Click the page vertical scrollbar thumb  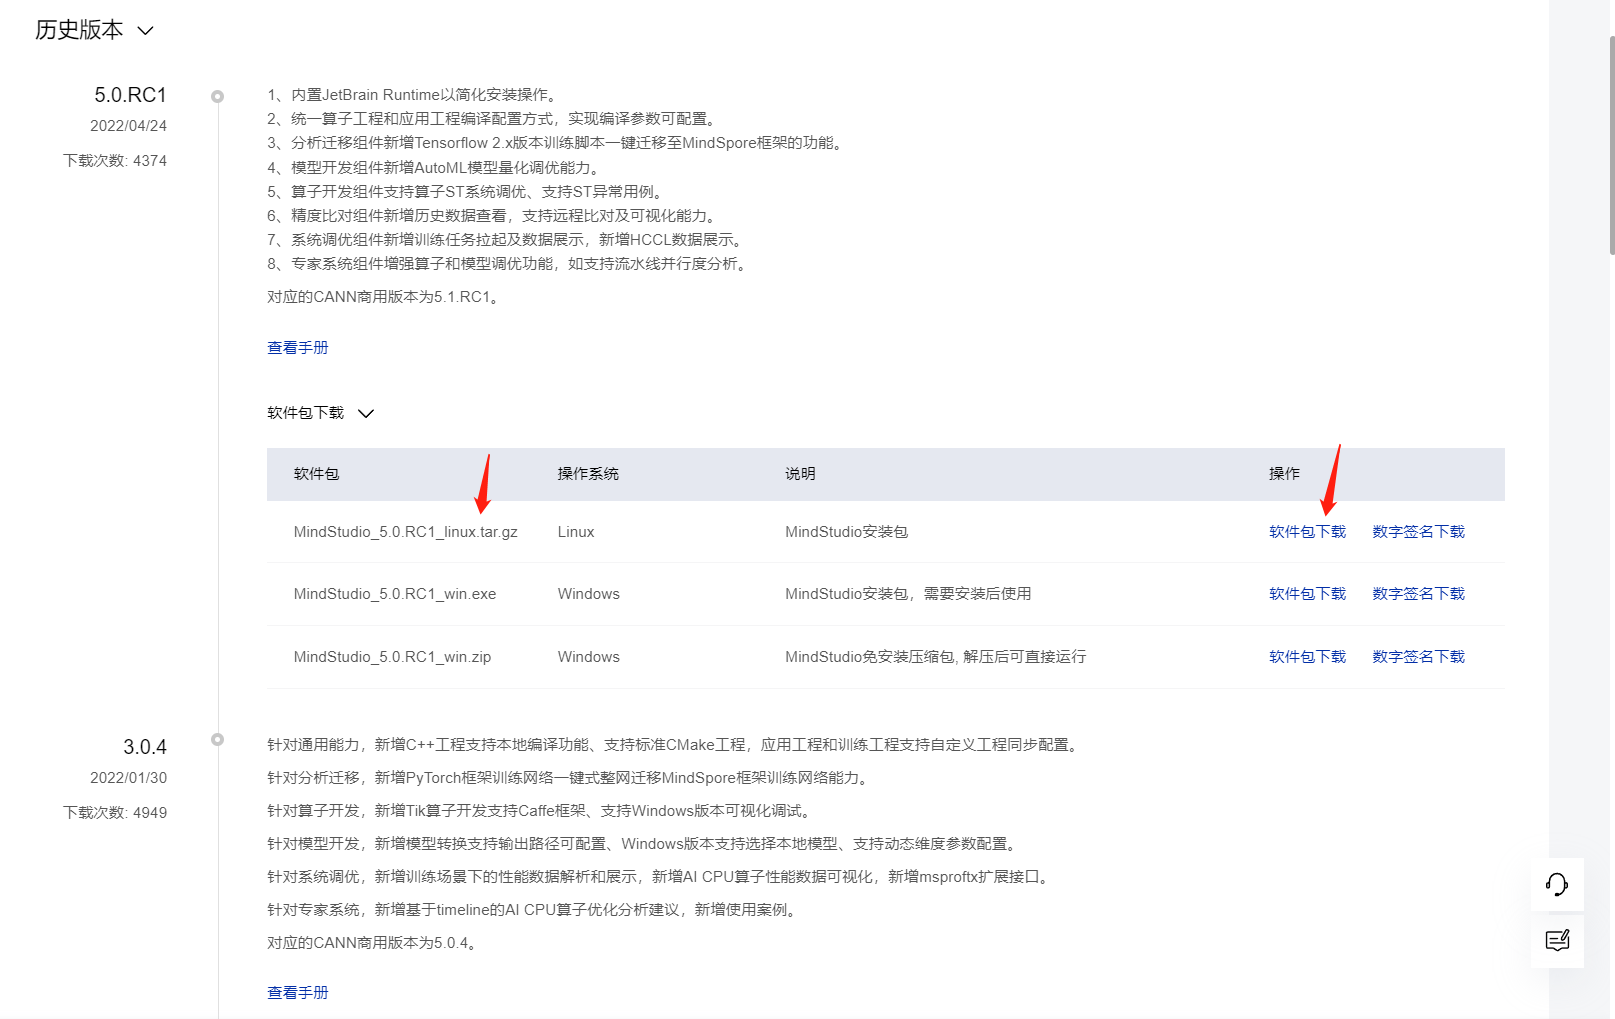(1611, 145)
